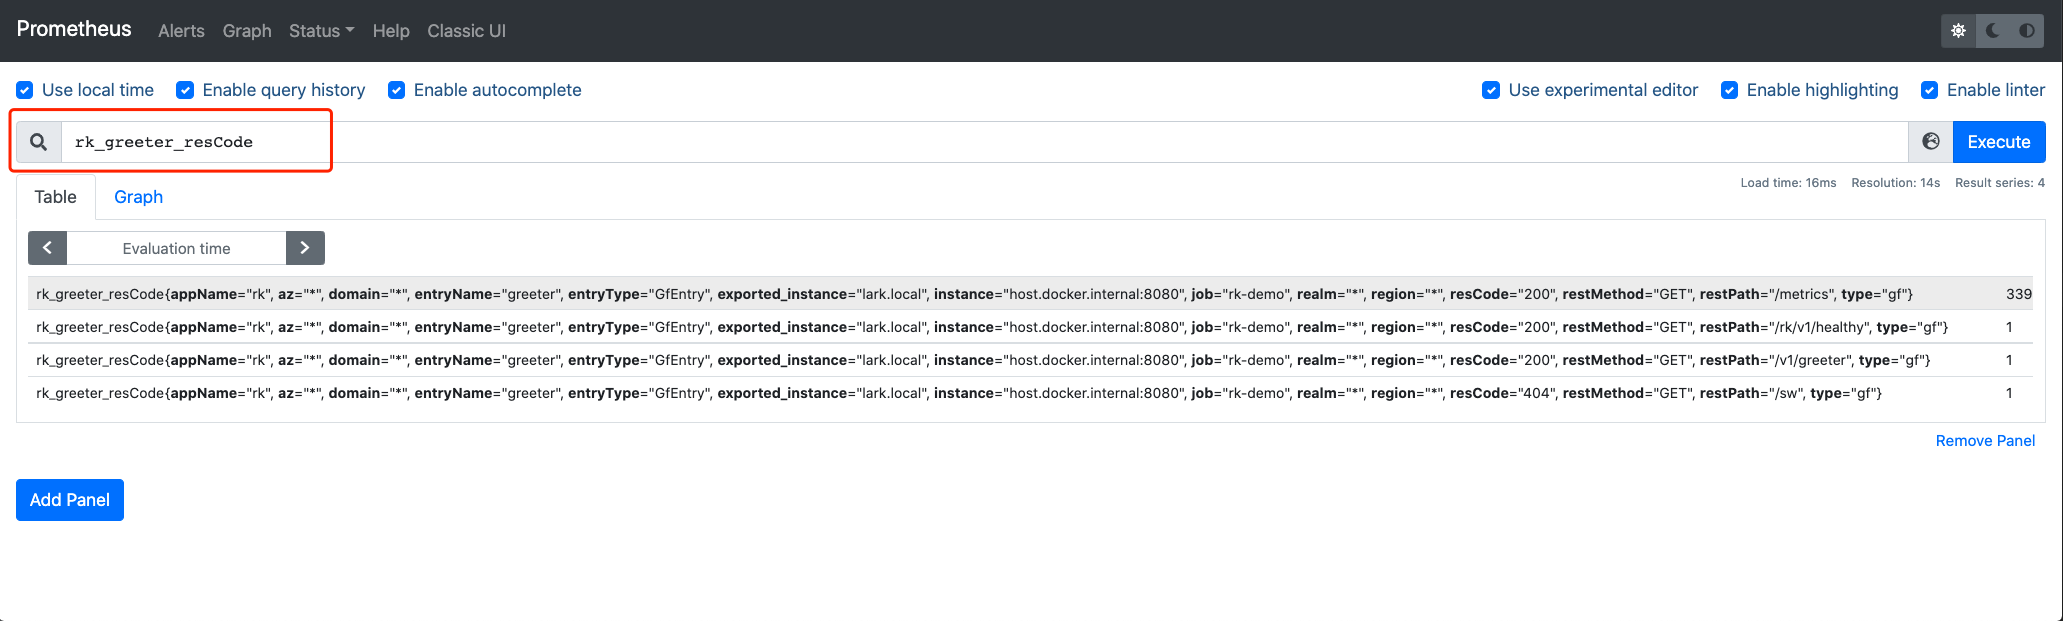Uncheck Enable autocomplete
Screen dimensions: 2063x621
(397, 90)
